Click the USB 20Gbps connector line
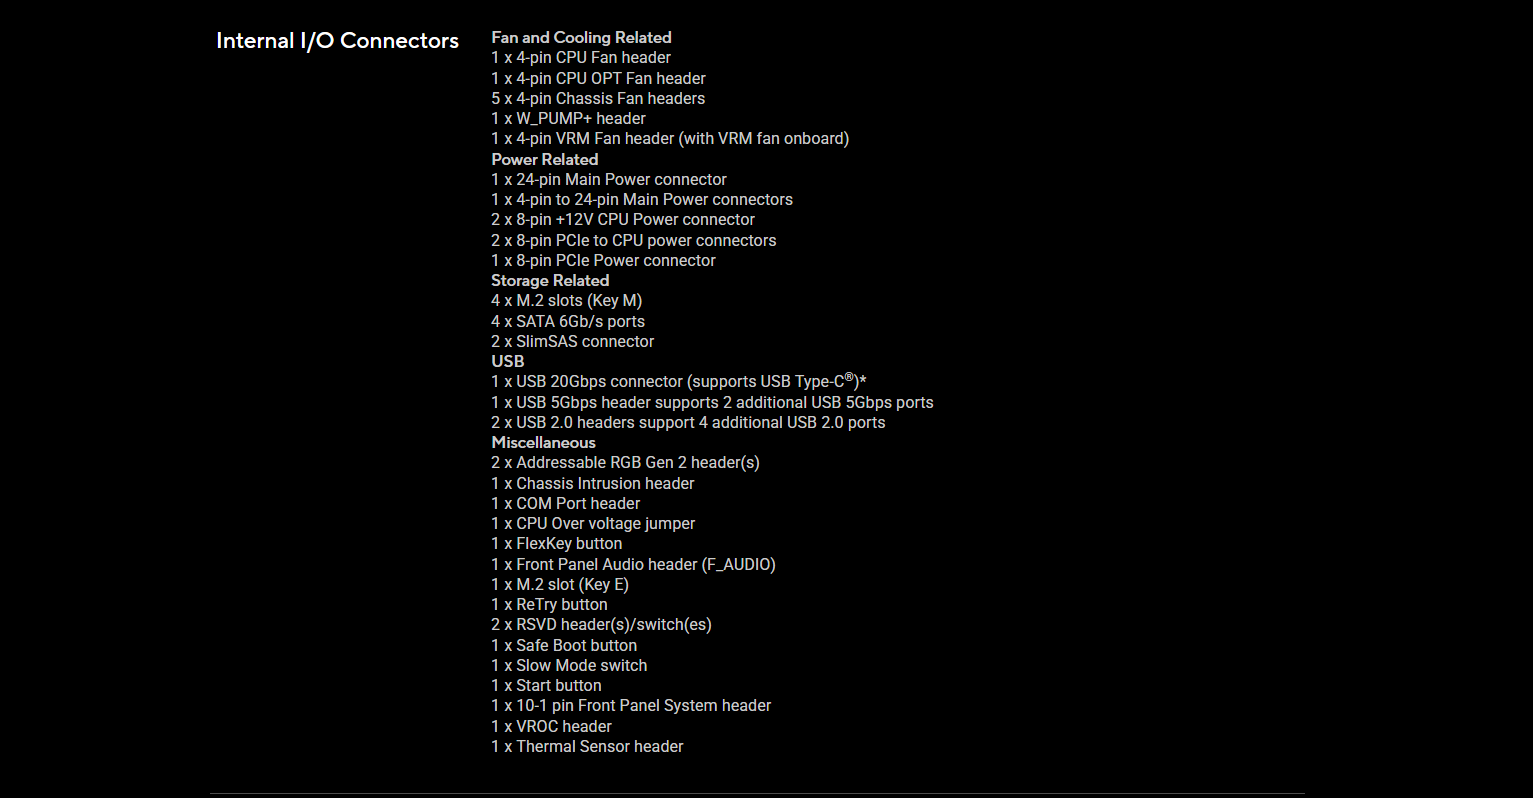The height and width of the screenshot is (798, 1533). (x=677, y=381)
